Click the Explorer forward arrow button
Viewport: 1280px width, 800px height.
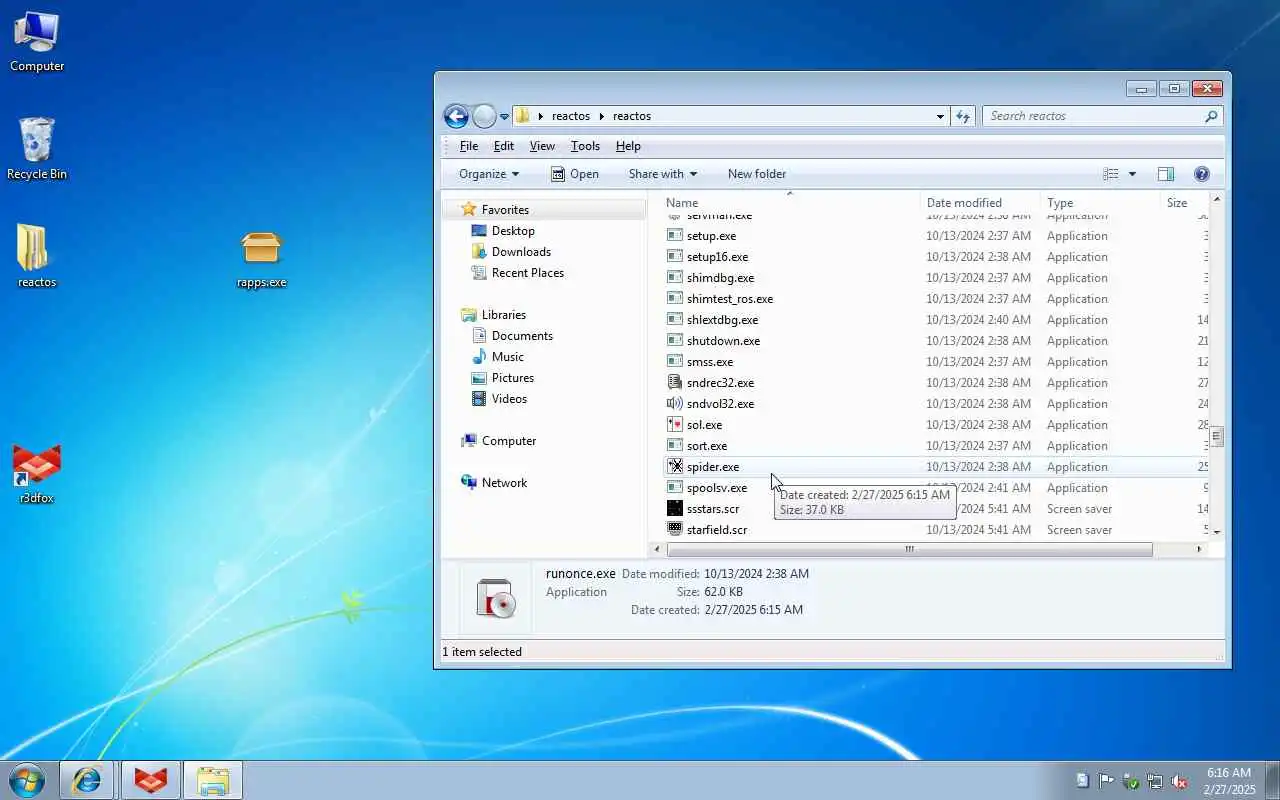click(x=484, y=116)
